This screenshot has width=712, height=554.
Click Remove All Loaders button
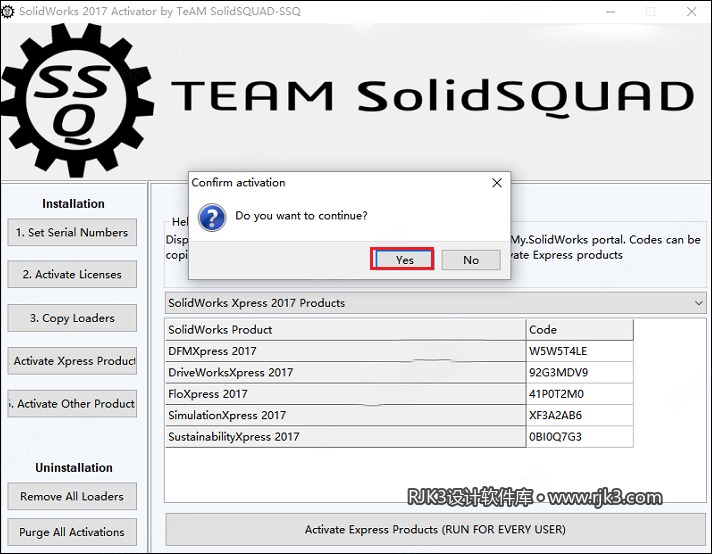[x=72, y=496]
